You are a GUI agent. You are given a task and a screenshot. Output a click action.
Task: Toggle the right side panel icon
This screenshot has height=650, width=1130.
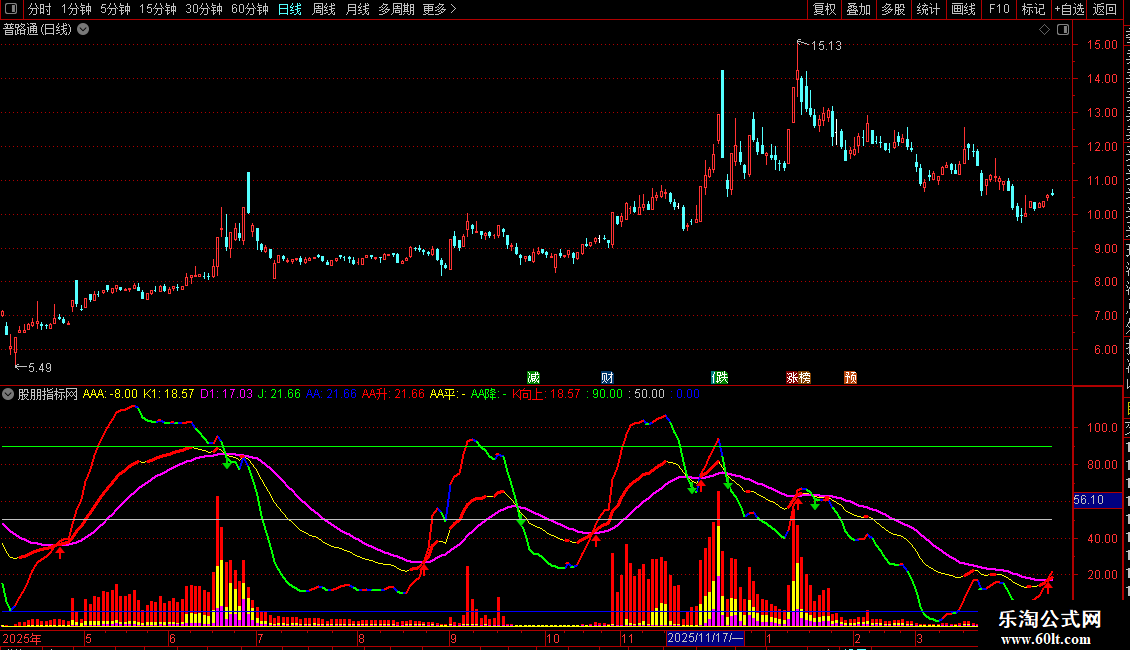coord(1063,30)
